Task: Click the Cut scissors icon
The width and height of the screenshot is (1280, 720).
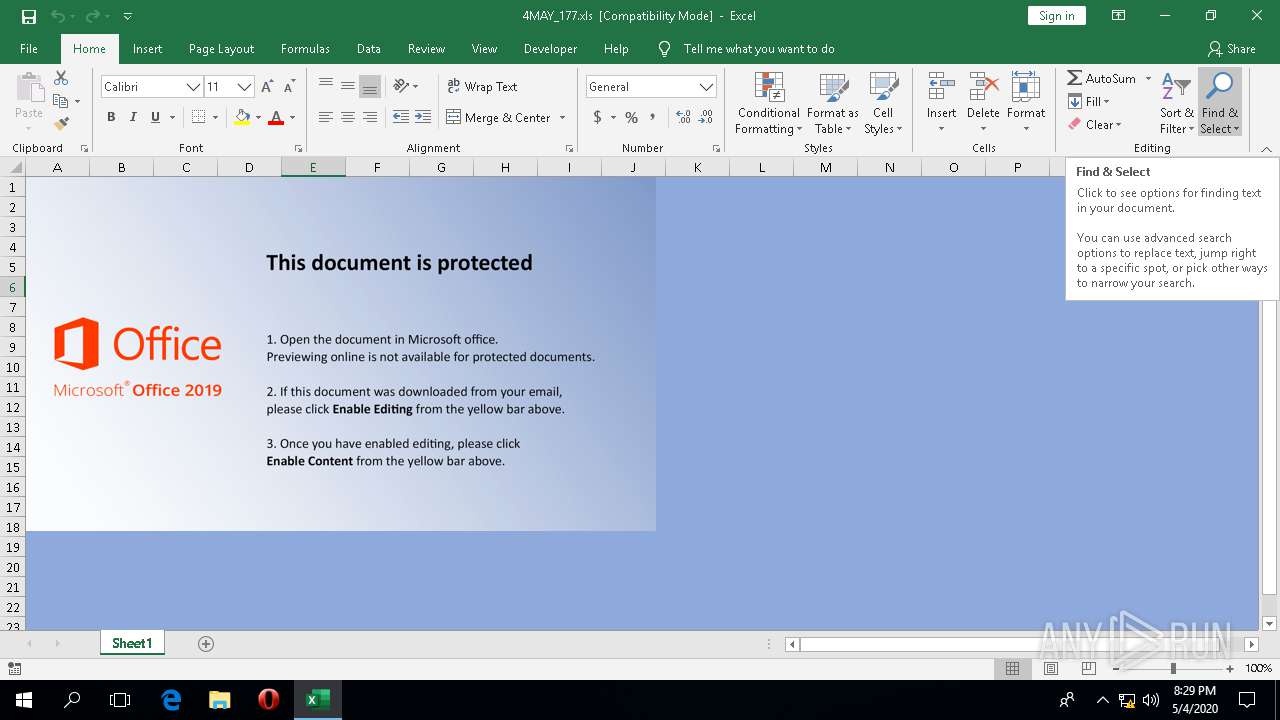Action: coord(61,78)
